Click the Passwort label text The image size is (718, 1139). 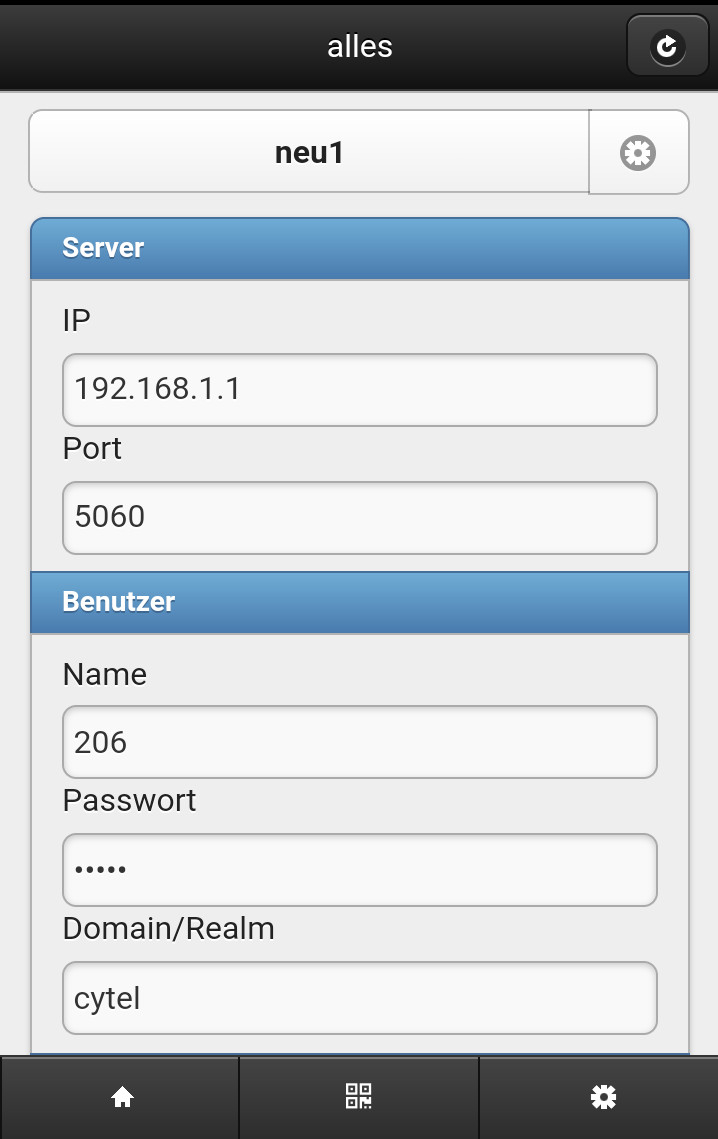[x=129, y=800]
